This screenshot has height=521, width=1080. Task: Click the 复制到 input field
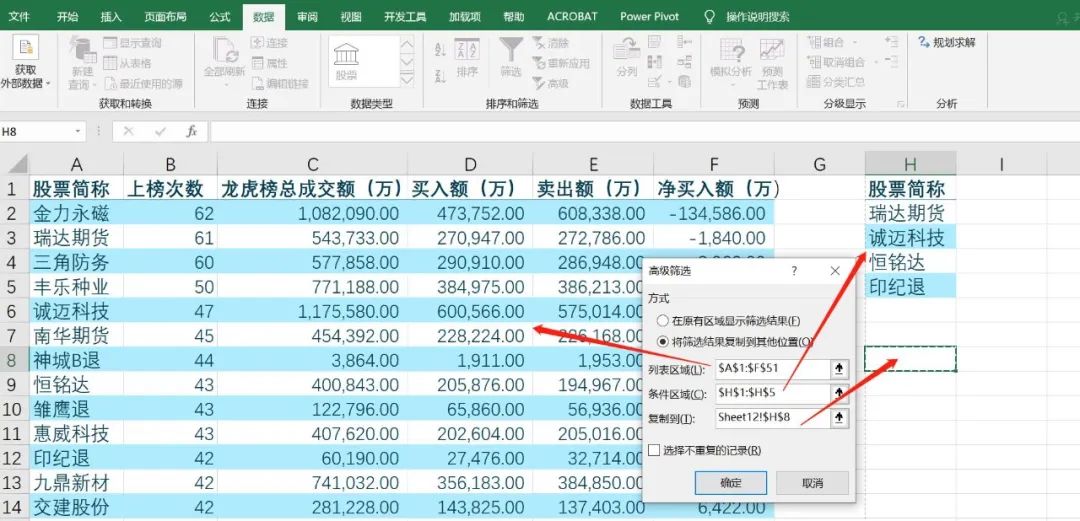pos(772,418)
